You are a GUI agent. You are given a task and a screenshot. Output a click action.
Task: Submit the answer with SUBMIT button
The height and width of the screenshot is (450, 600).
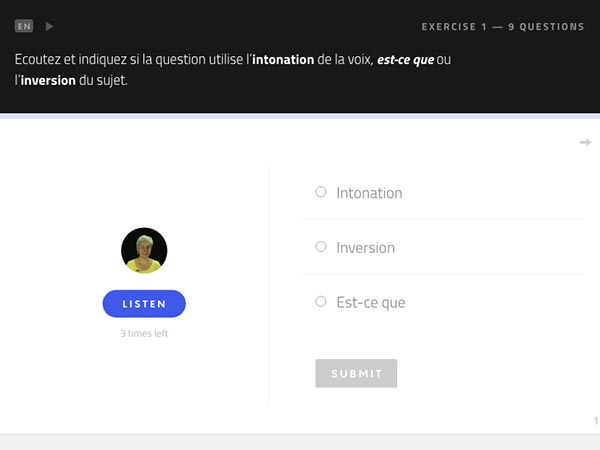tap(356, 373)
